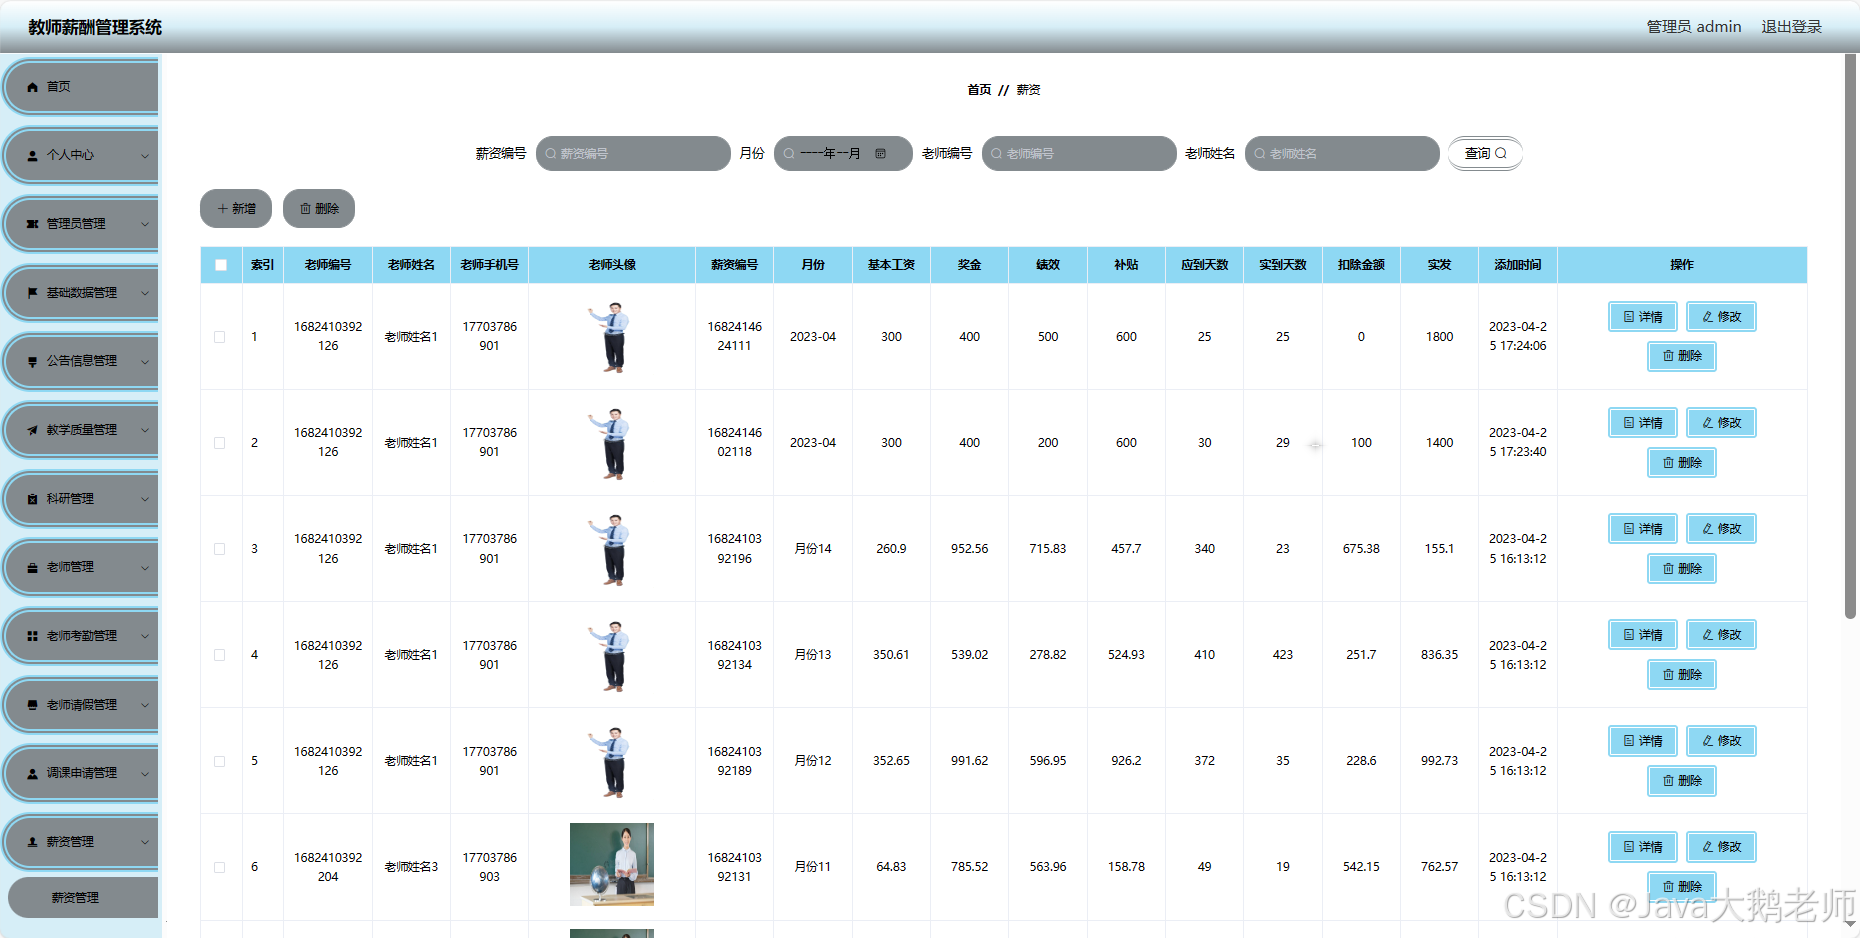Viewport: 1860px width, 938px height.
Task: Click the 管理员 admin label in header
Action: click(x=1694, y=27)
